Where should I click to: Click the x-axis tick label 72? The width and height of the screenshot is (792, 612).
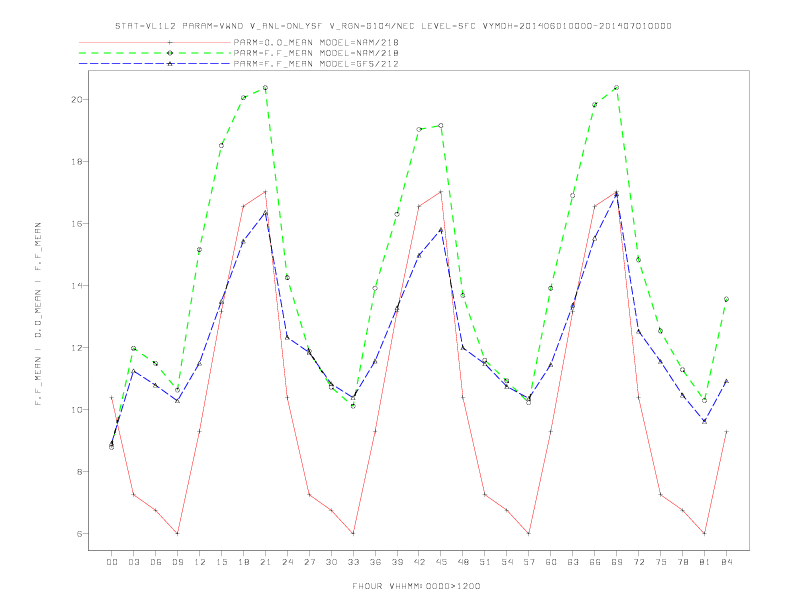tap(638, 562)
